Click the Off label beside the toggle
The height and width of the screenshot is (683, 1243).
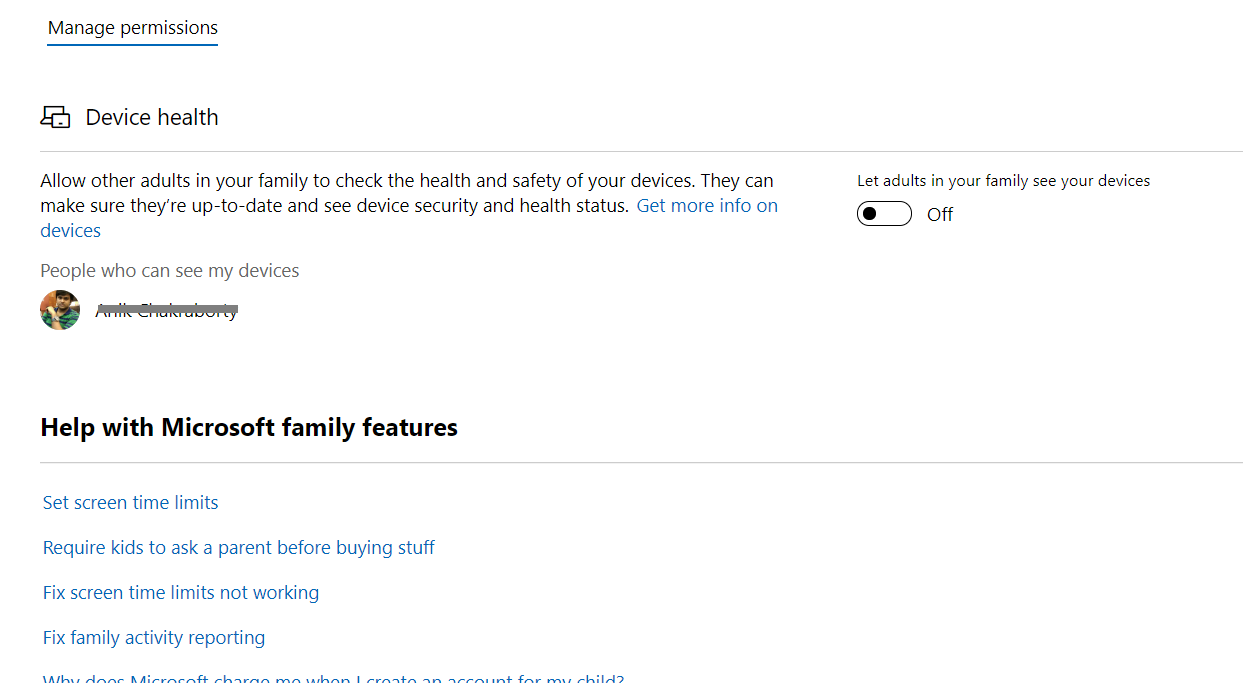coord(940,215)
